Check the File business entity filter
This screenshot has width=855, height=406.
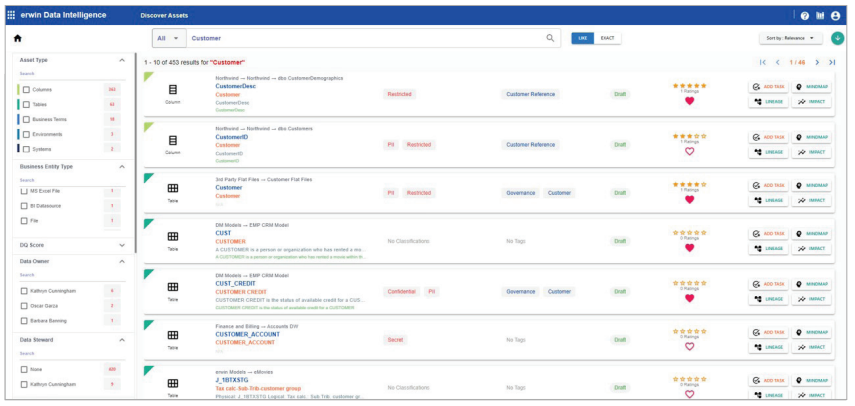click(24, 221)
